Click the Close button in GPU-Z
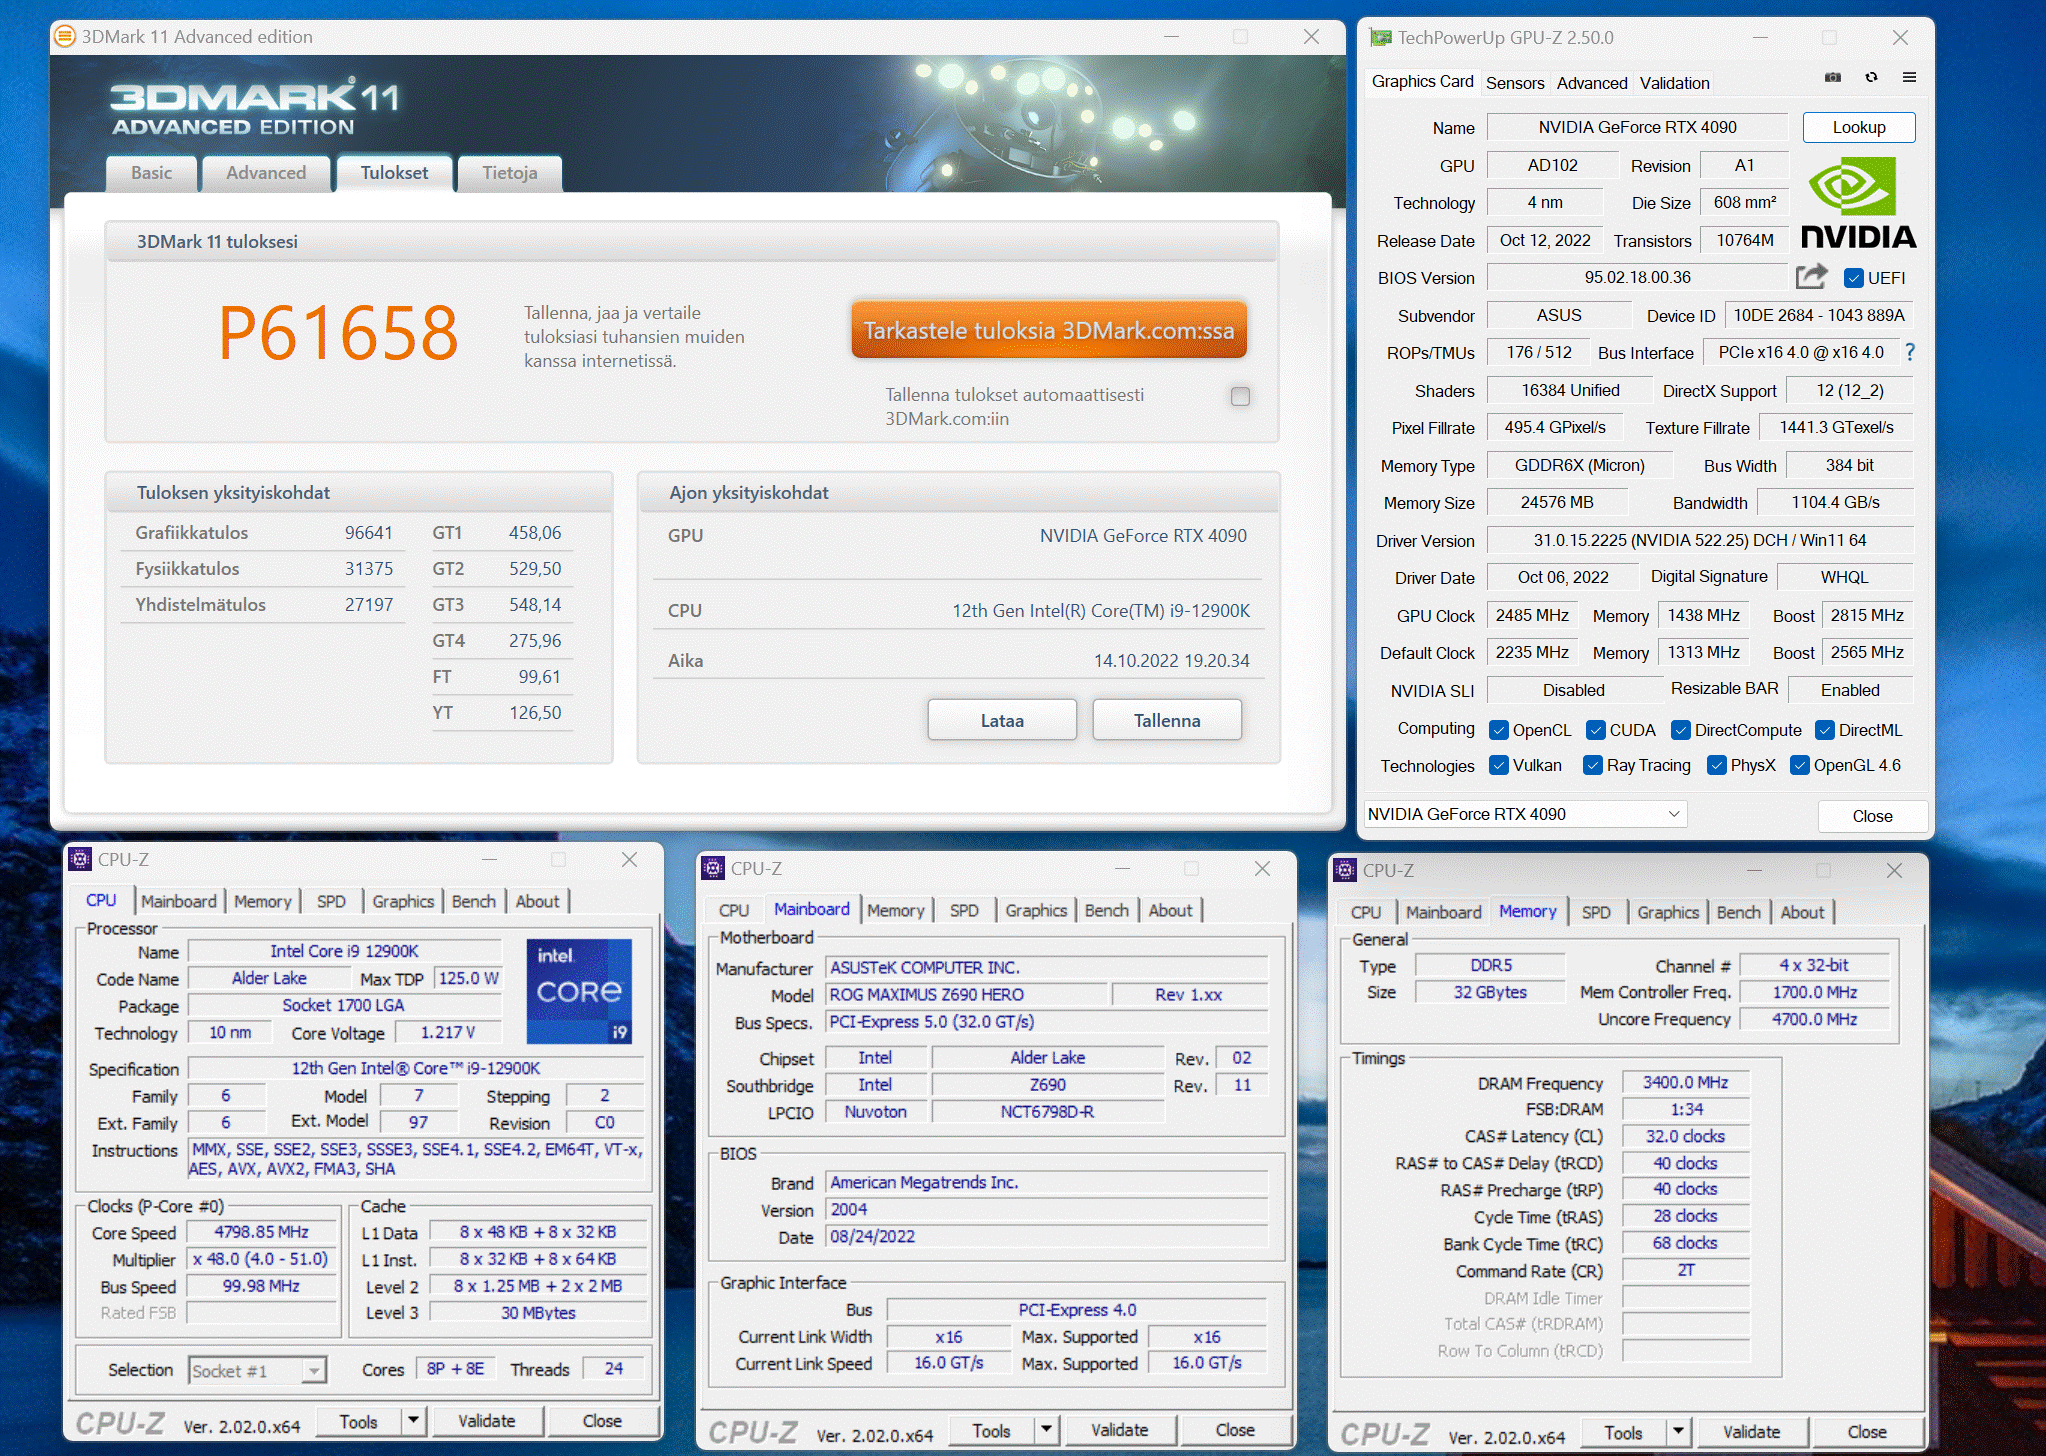This screenshot has width=2046, height=1456. (x=1872, y=816)
